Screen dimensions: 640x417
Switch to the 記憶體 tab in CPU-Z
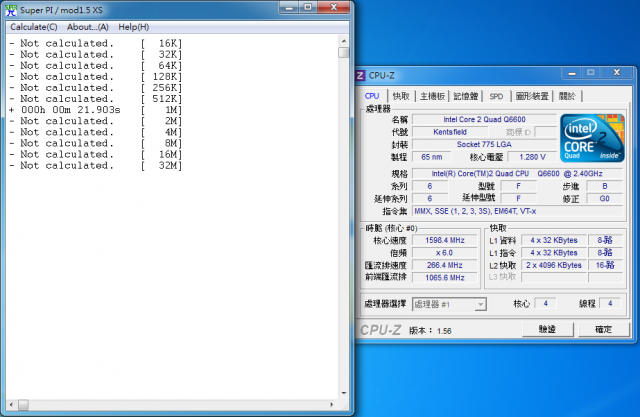pos(466,96)
